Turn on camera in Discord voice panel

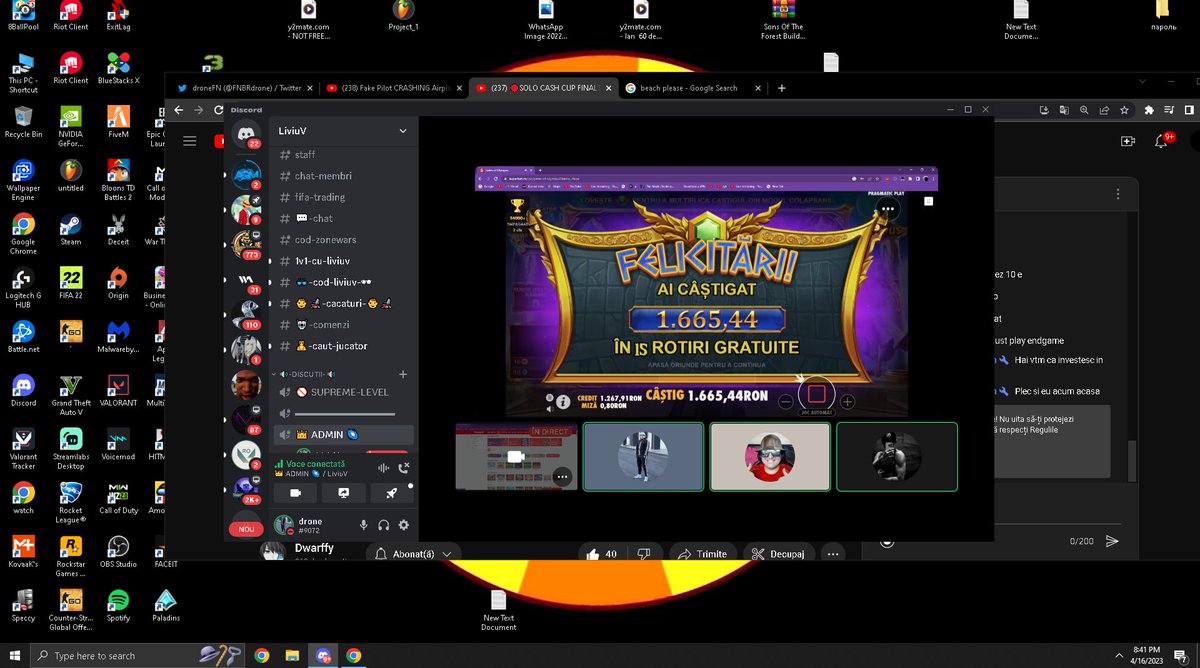[x=295, y=493]
